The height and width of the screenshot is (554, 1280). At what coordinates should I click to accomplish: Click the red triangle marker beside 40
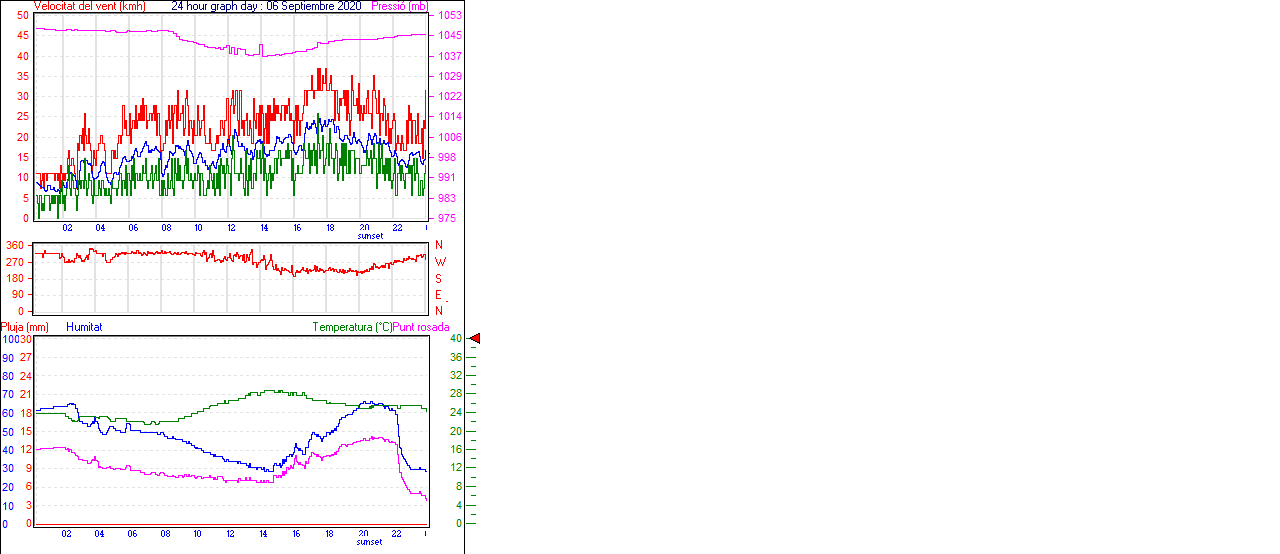pyautogui.click(x=475, y=339)
